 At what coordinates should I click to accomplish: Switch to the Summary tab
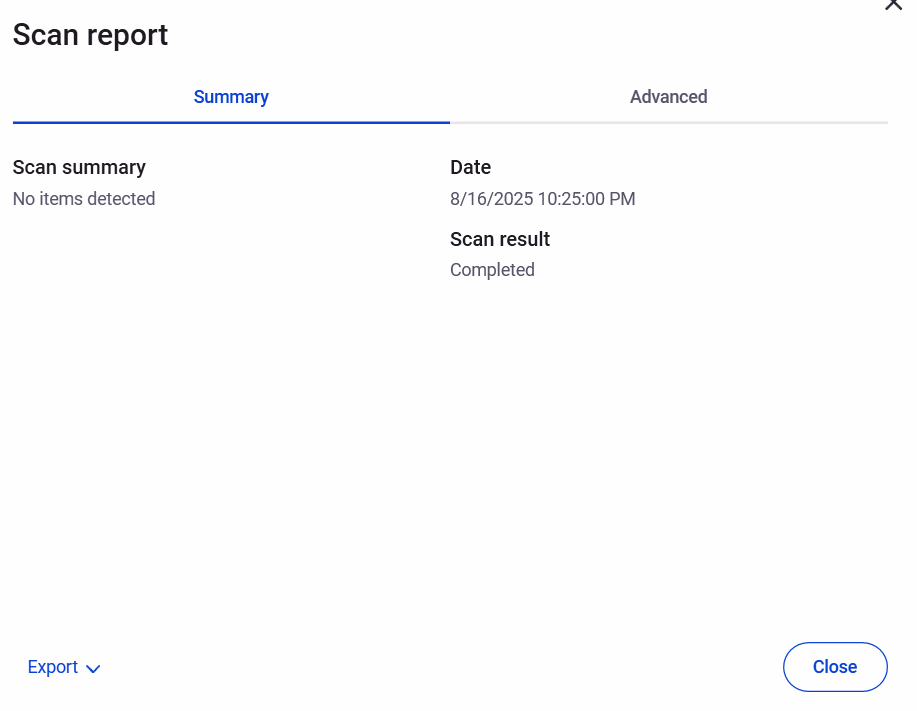(231, 97)
